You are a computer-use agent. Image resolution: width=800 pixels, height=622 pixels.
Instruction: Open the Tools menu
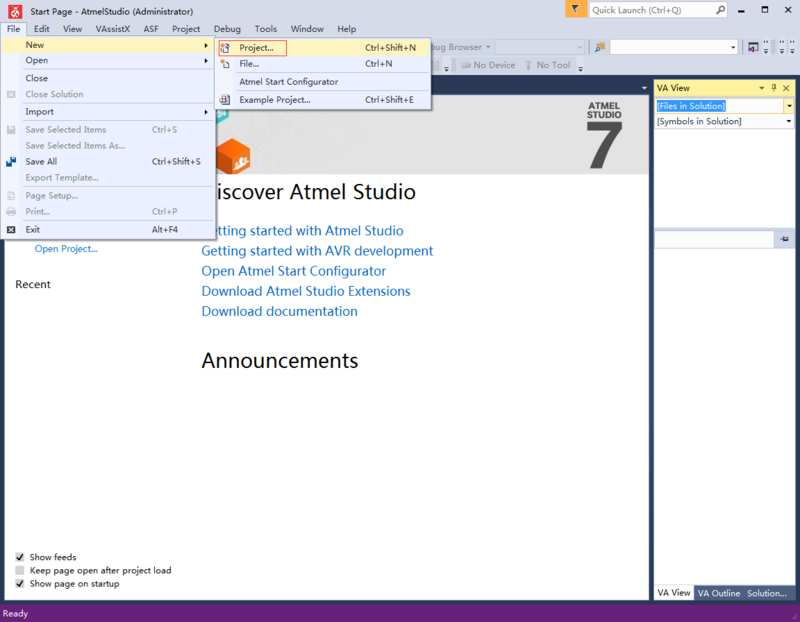(x=266, y=29)
